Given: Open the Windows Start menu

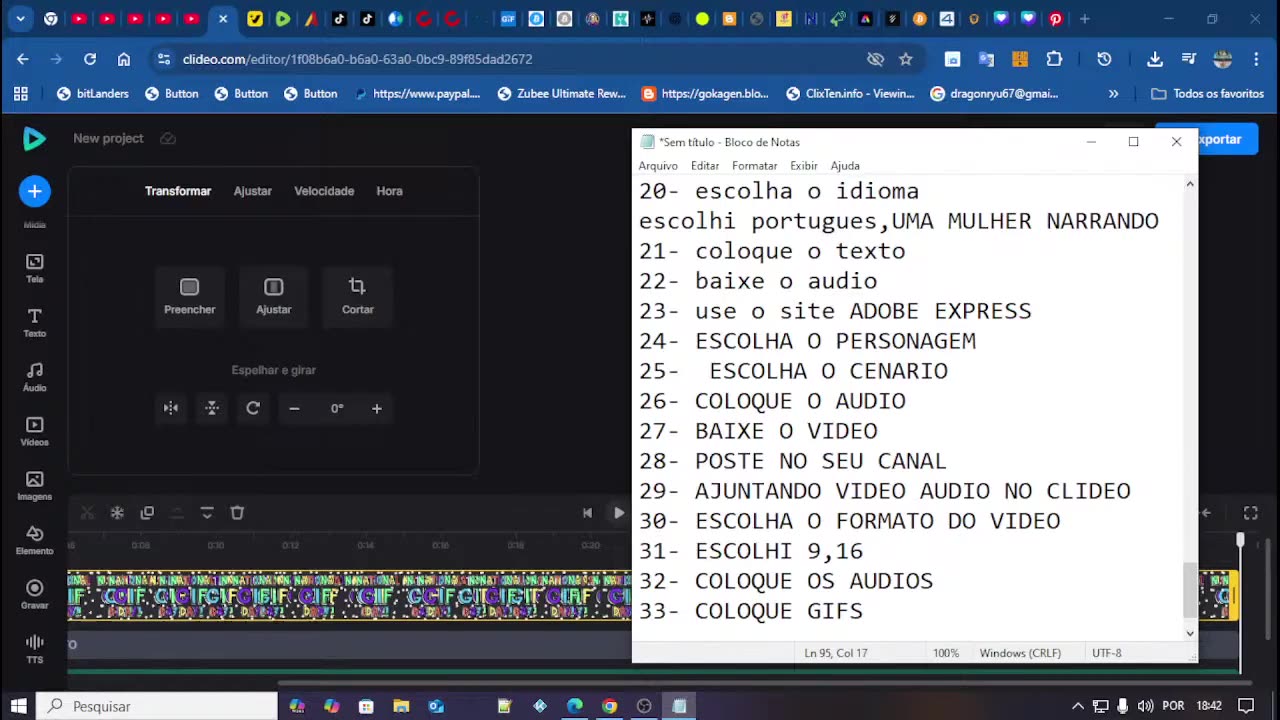Looking at the screenshot, I should [19, 706].
